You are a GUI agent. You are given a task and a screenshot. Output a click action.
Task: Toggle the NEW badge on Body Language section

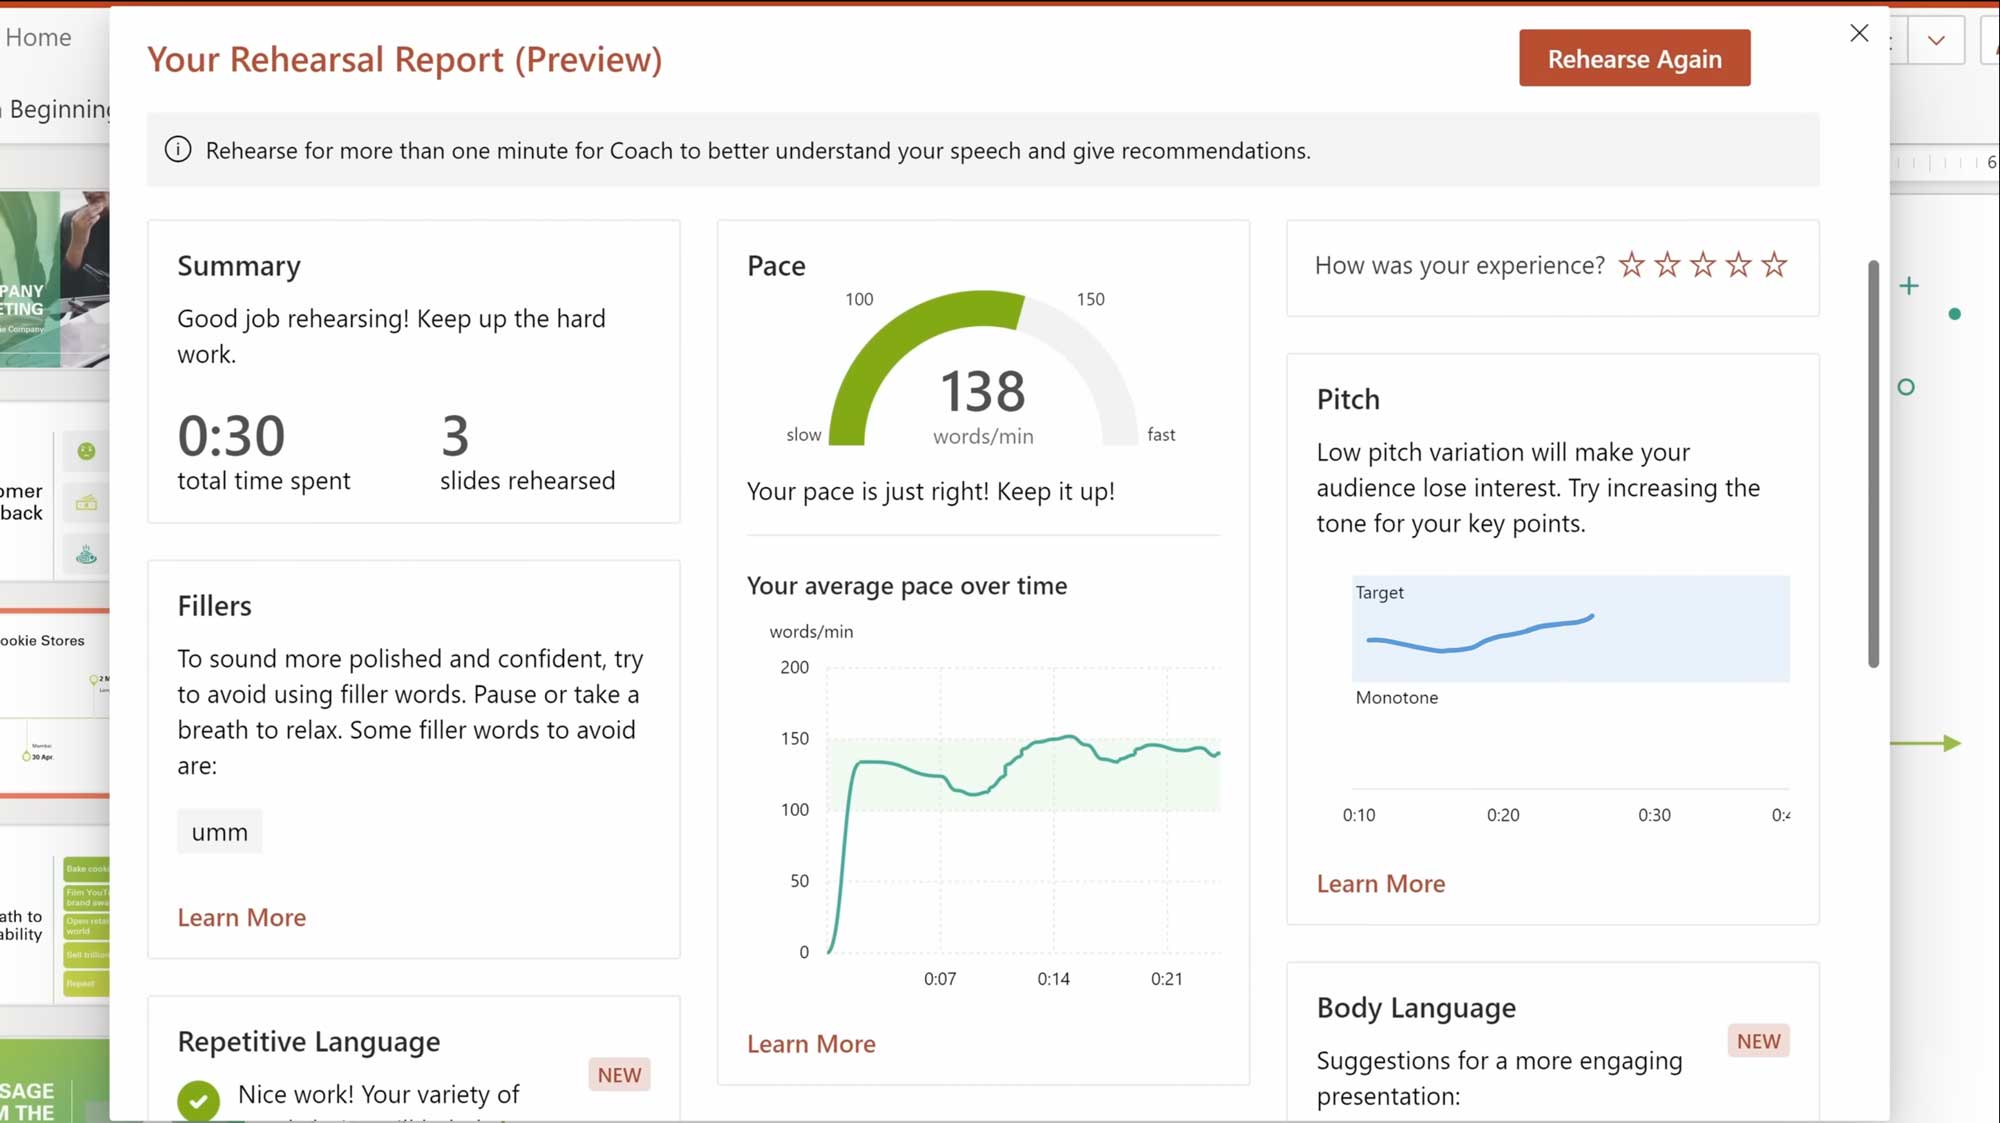click(1757, 1039)
